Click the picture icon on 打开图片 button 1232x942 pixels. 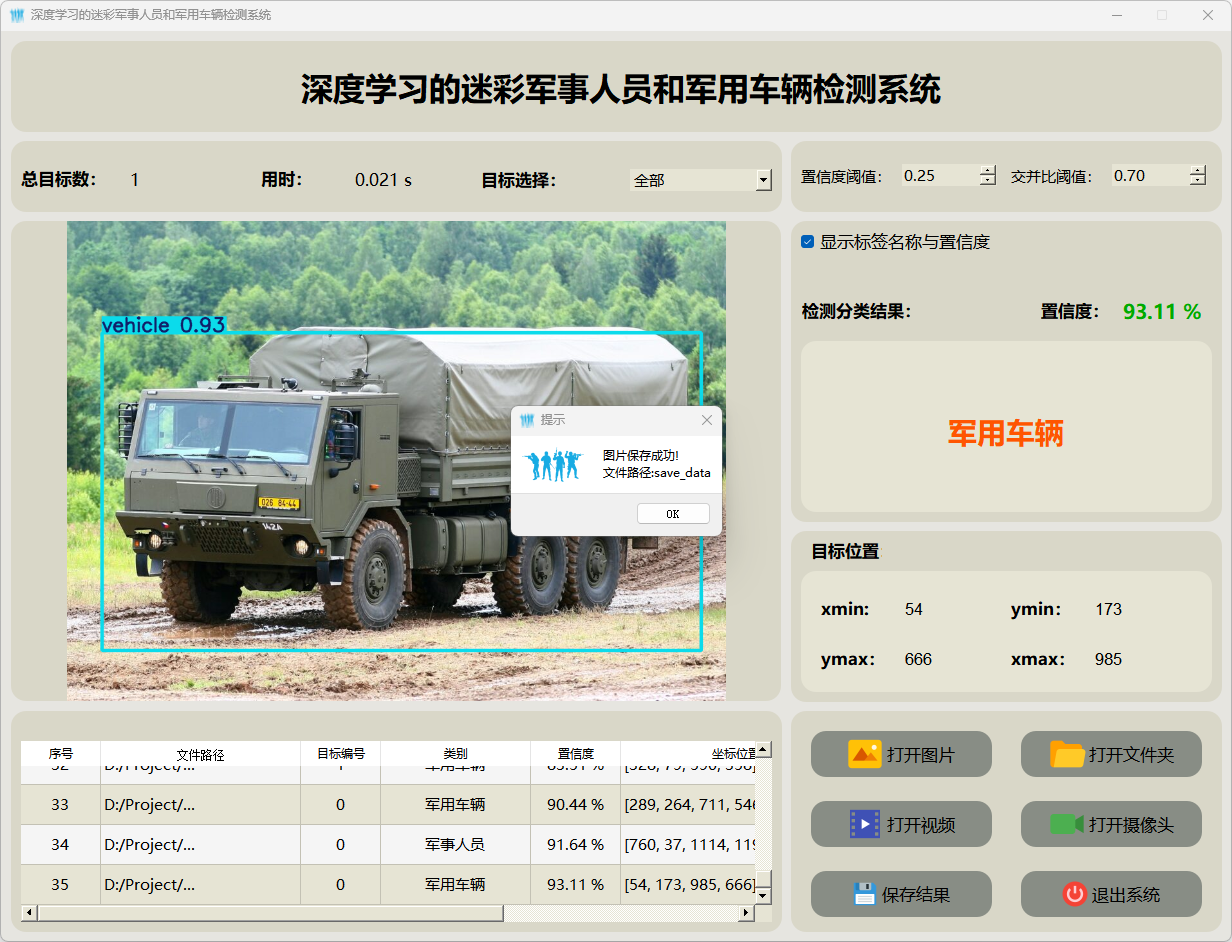tap(864, 754)
